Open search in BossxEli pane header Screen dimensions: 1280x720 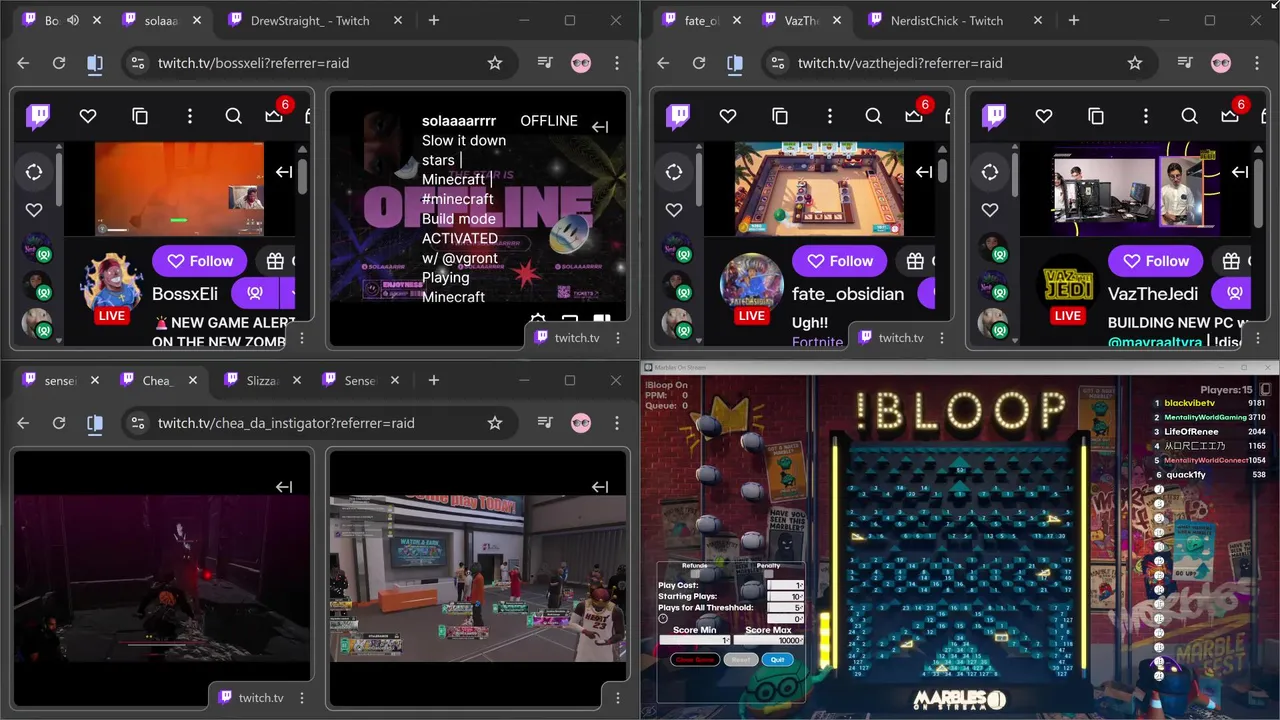coord(233,117)
